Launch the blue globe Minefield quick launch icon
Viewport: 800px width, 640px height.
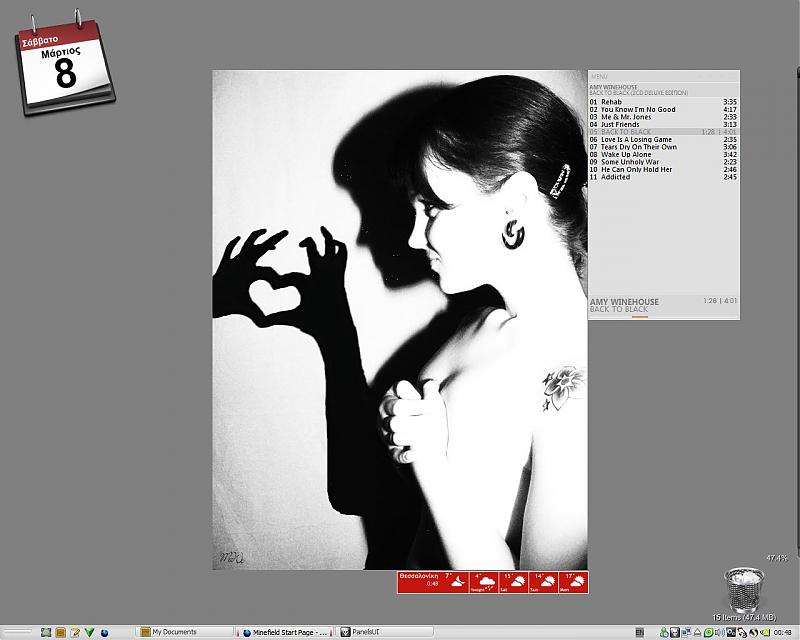click(x=104, y=633)
